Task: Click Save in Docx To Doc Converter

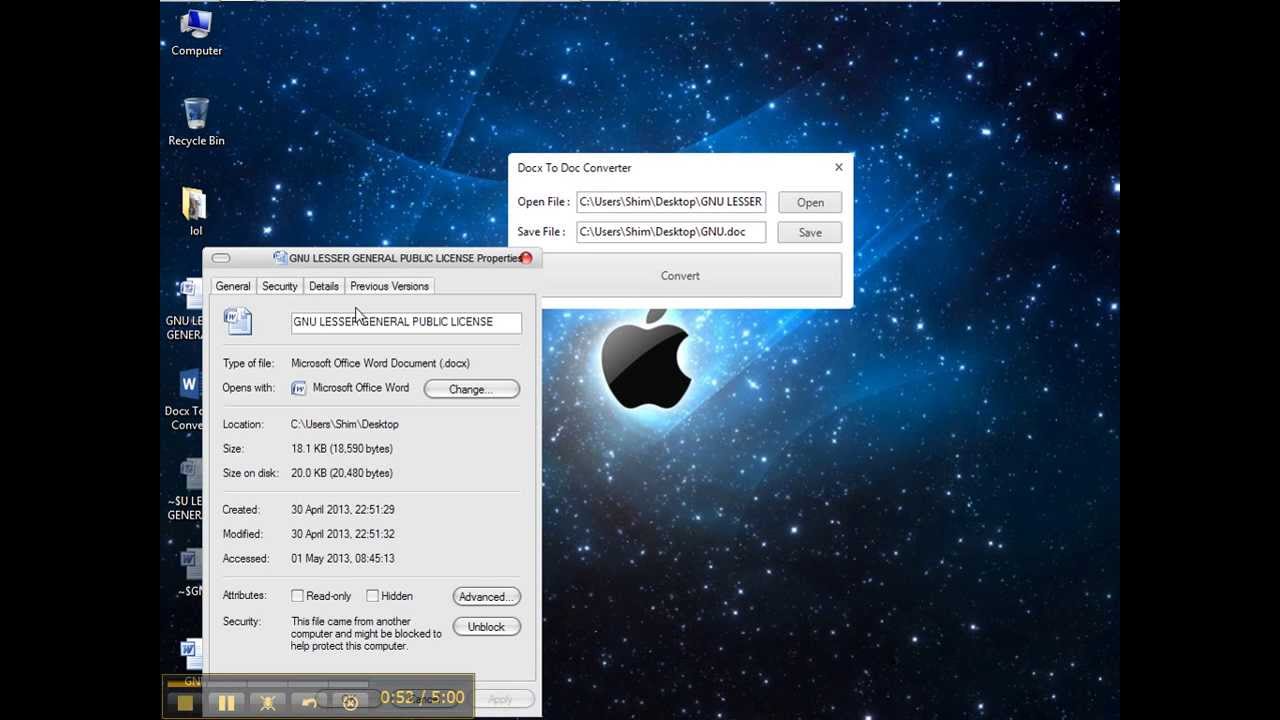Action: coord(810,233)
